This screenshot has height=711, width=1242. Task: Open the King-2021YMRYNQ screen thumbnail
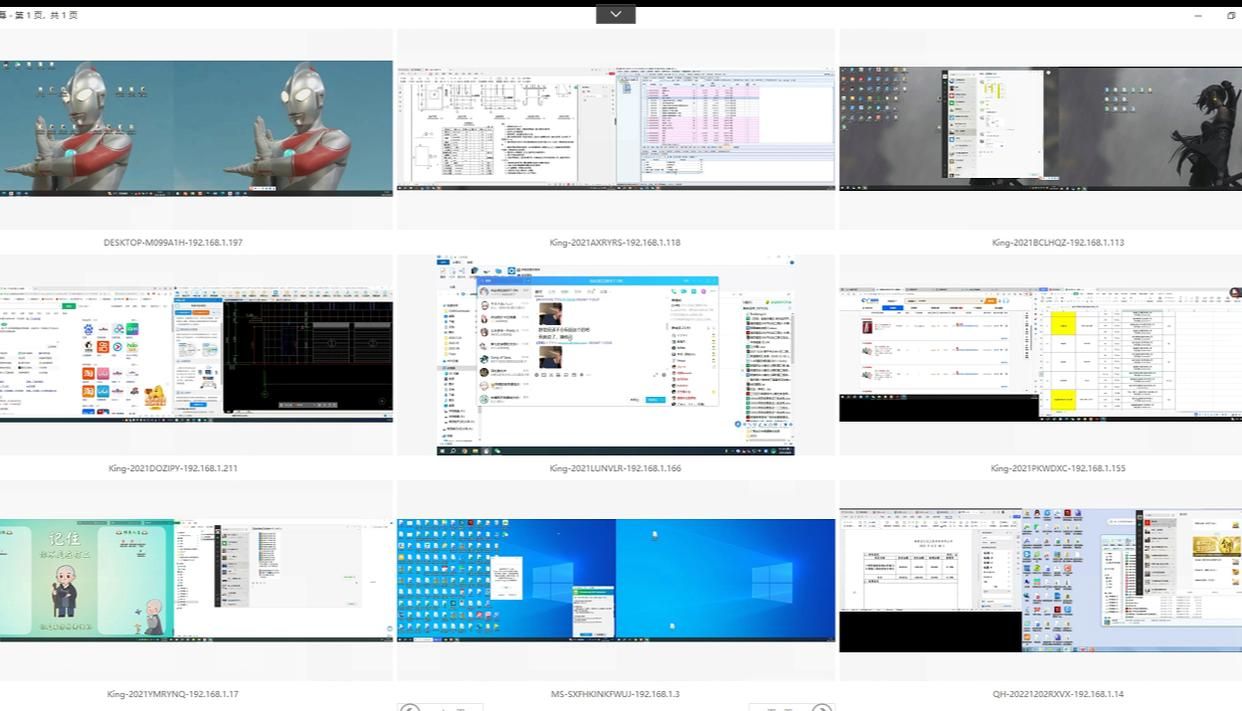pos(196,580)
